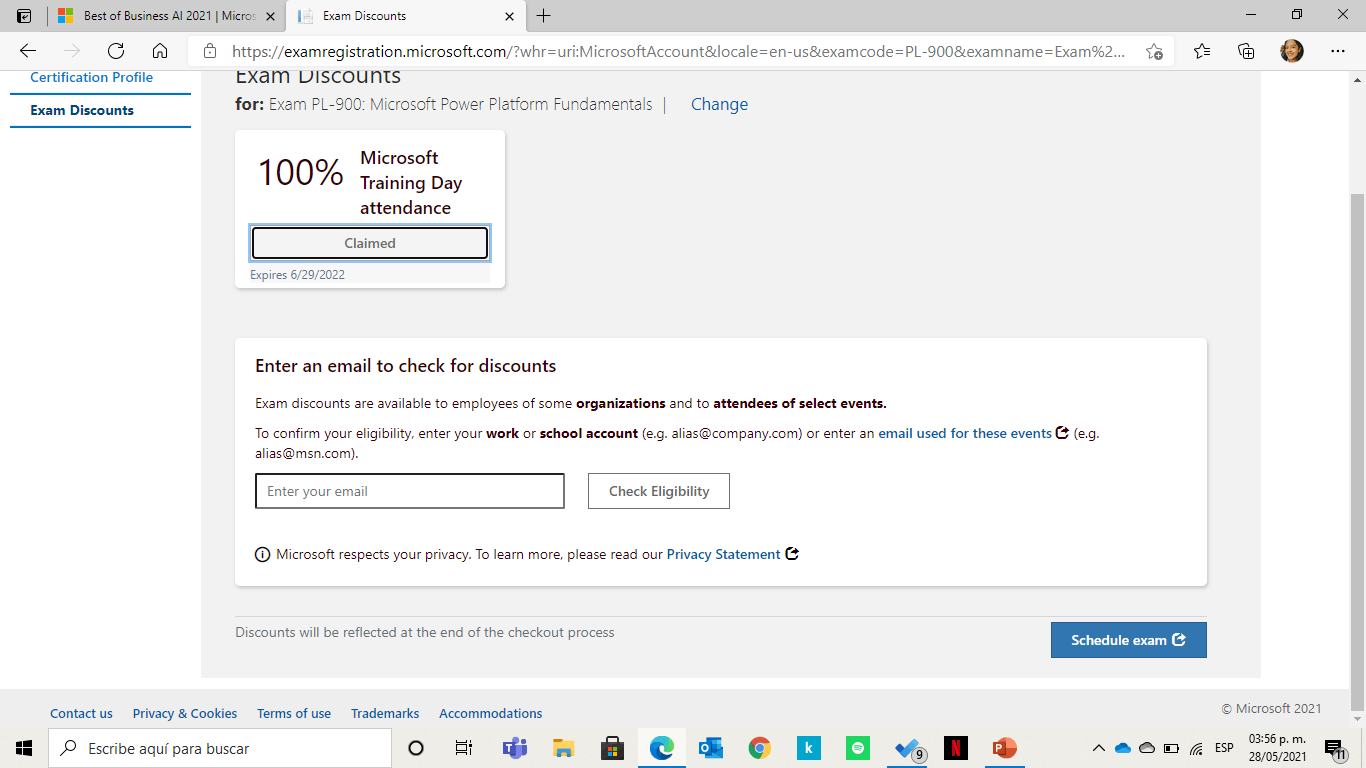Open Microsoft Store from taskbar
Image resolution: width=1366 pixels, height=768 pixels.
[x=612, y=748]
